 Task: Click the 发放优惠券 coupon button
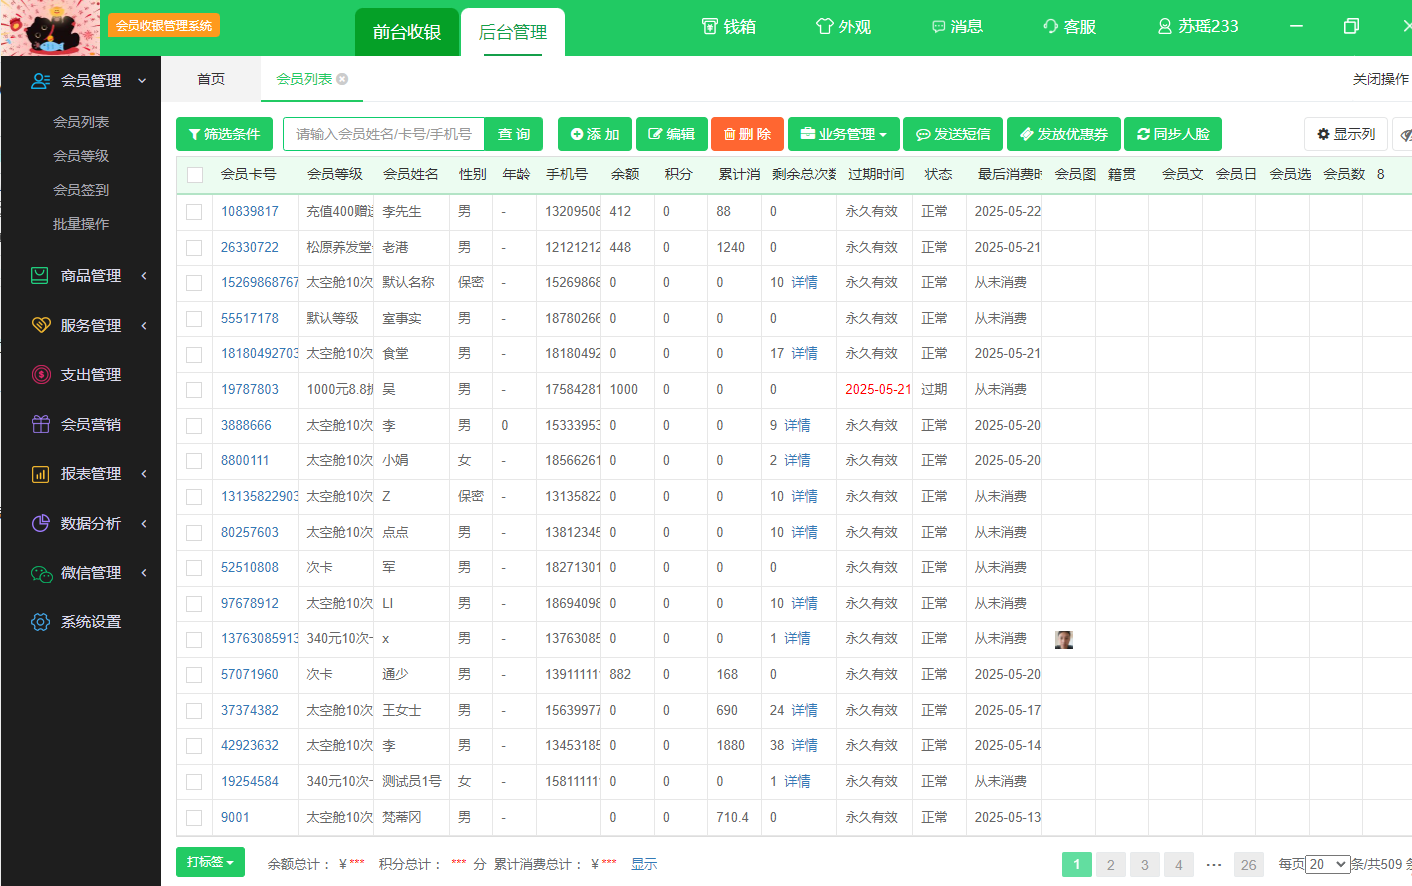coord(1064,134)
